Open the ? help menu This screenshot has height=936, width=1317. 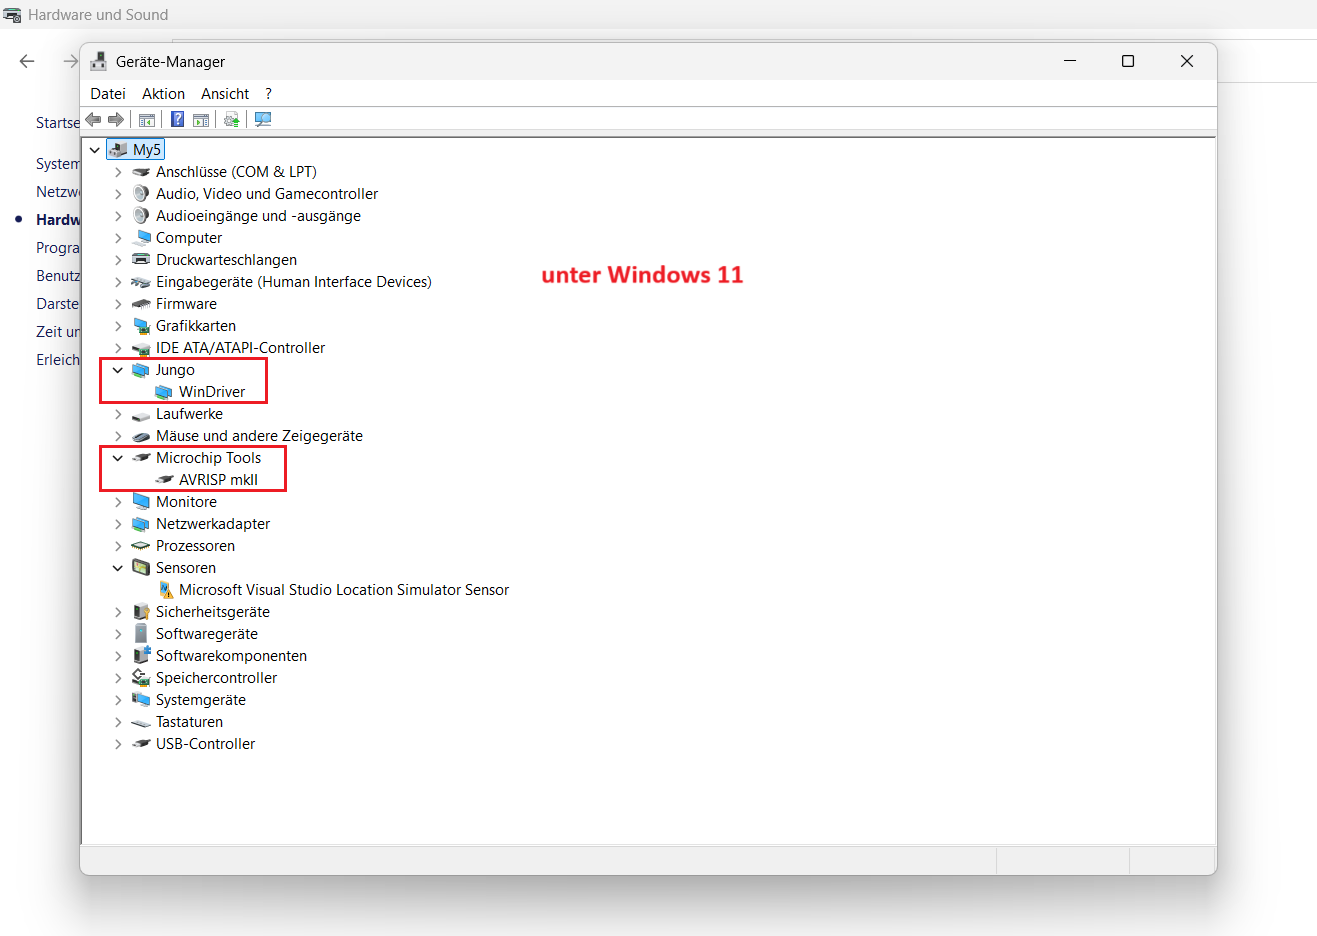[268, 94]
